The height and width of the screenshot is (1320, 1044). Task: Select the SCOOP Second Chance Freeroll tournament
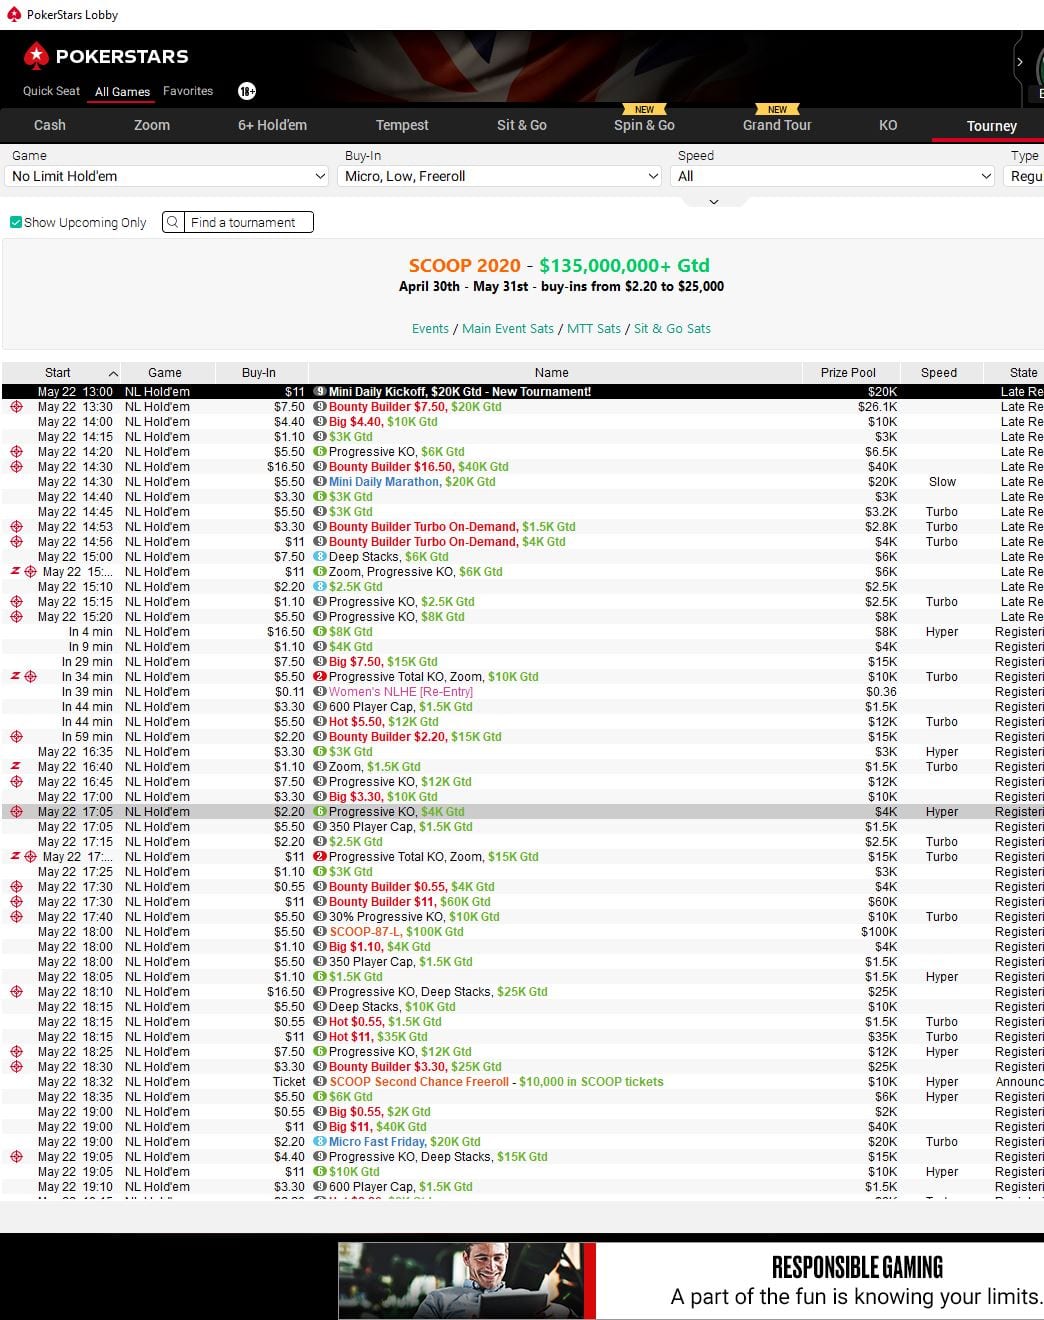click(x=522, y=1082)
